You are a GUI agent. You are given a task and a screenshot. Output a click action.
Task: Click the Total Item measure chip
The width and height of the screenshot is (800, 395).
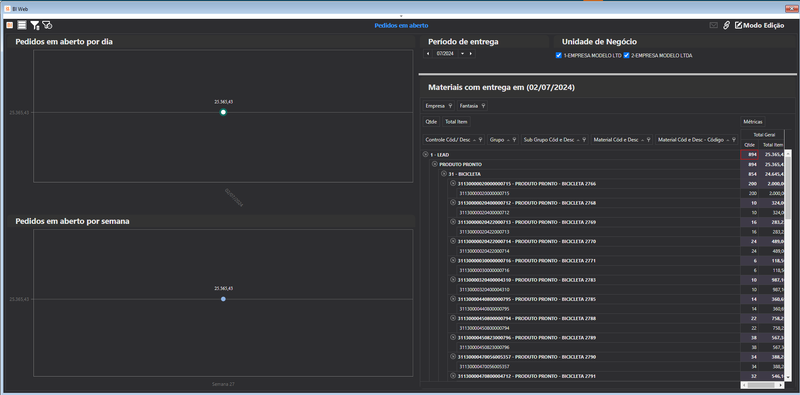click(x=456, y=122)
